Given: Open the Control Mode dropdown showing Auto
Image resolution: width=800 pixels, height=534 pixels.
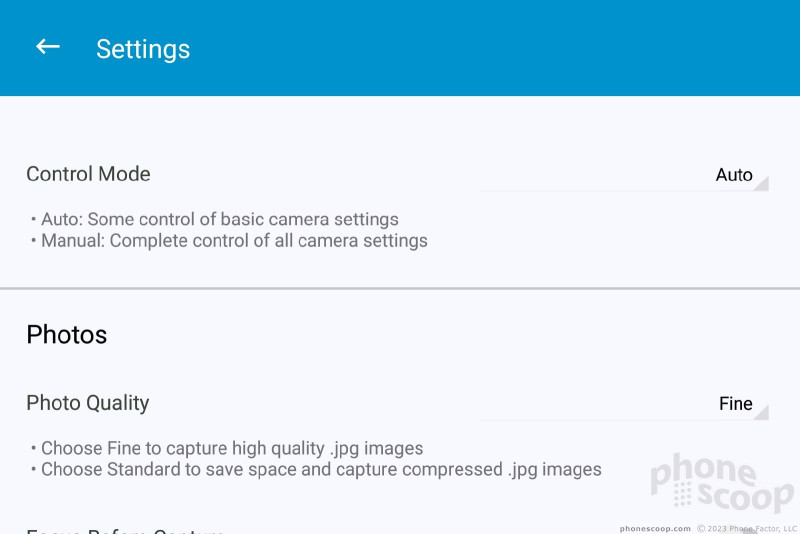Looking at the screenshot, I should tap(623, 175).
